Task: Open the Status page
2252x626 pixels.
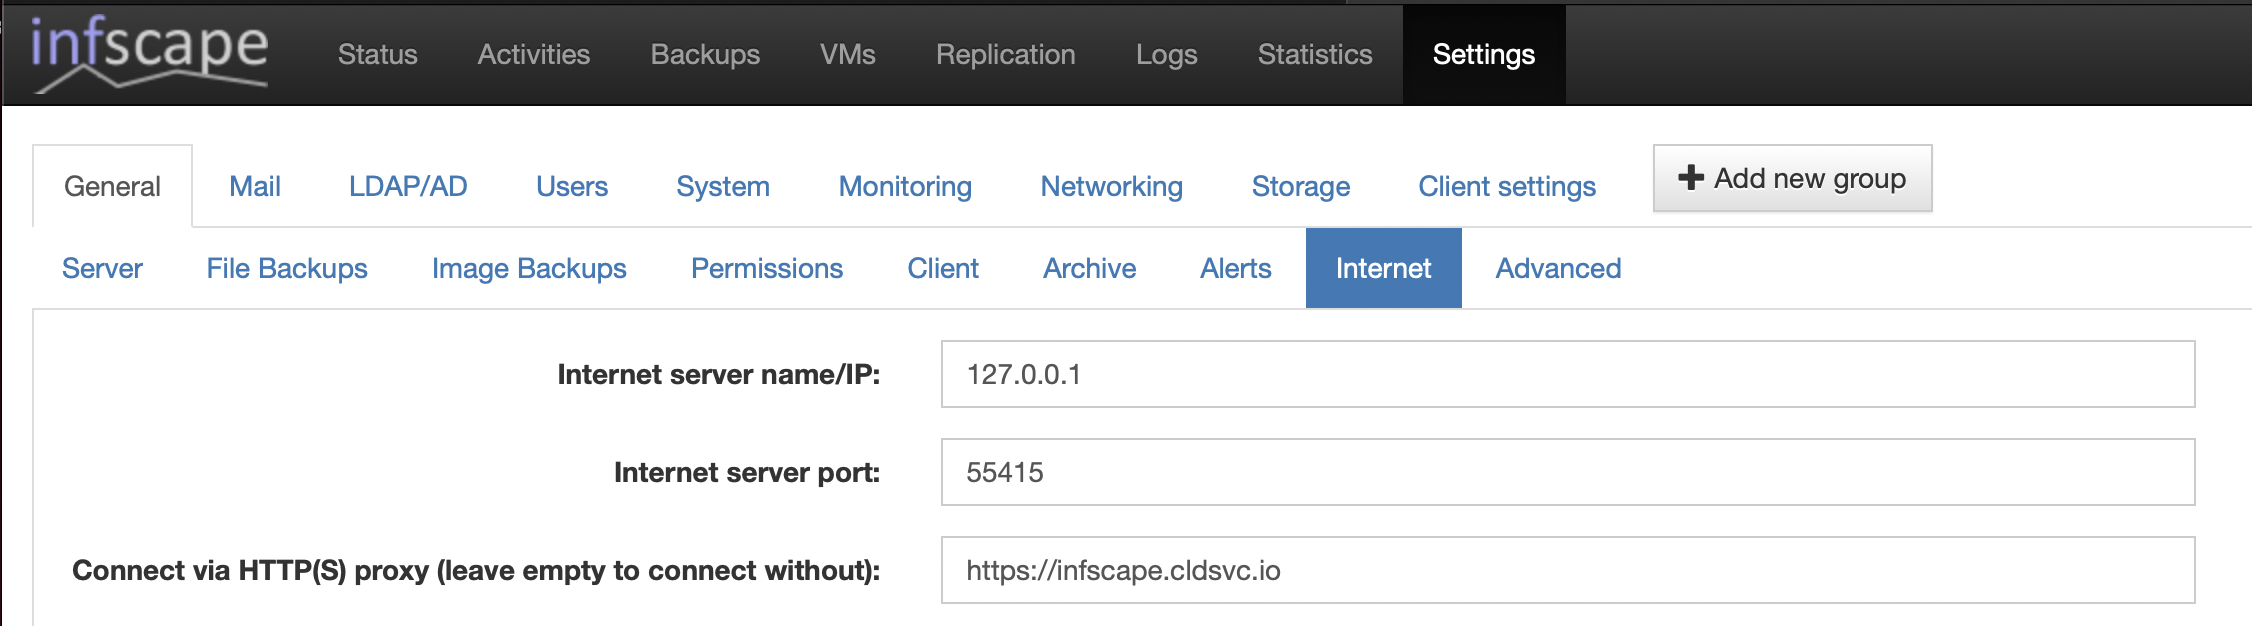Action: coord(377,55)
